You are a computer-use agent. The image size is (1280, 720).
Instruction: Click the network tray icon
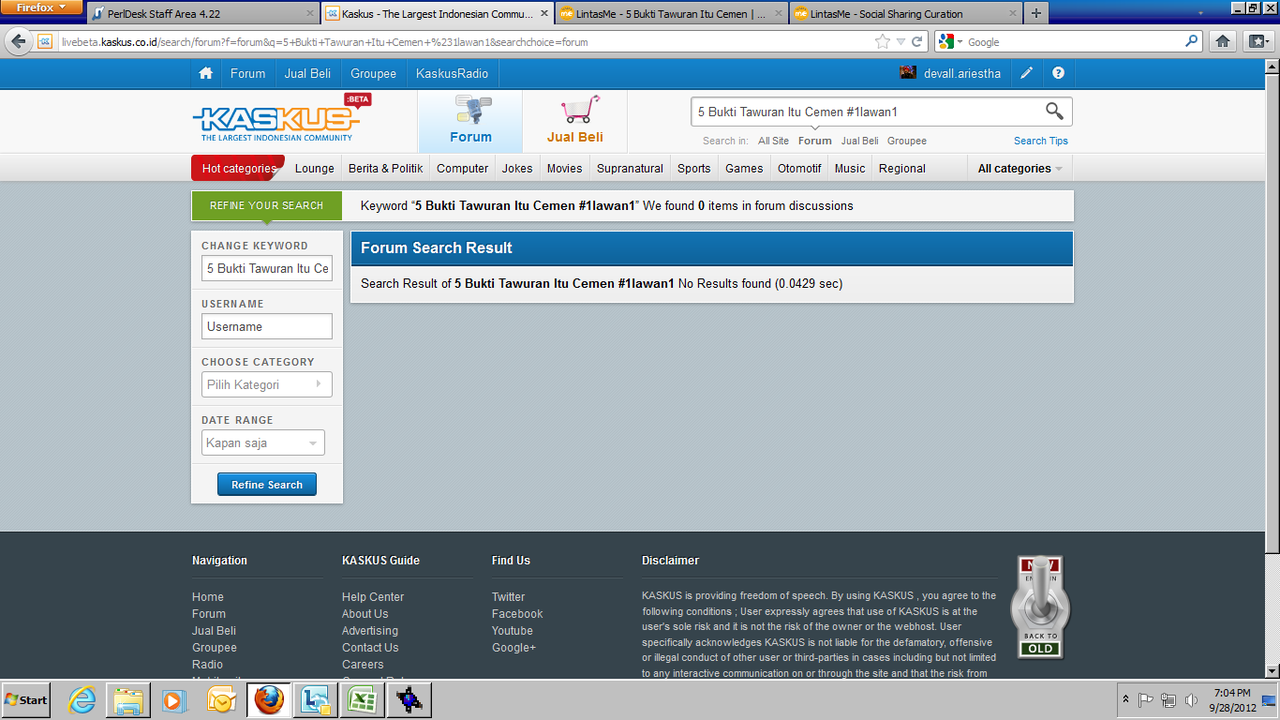point(1168,700)
